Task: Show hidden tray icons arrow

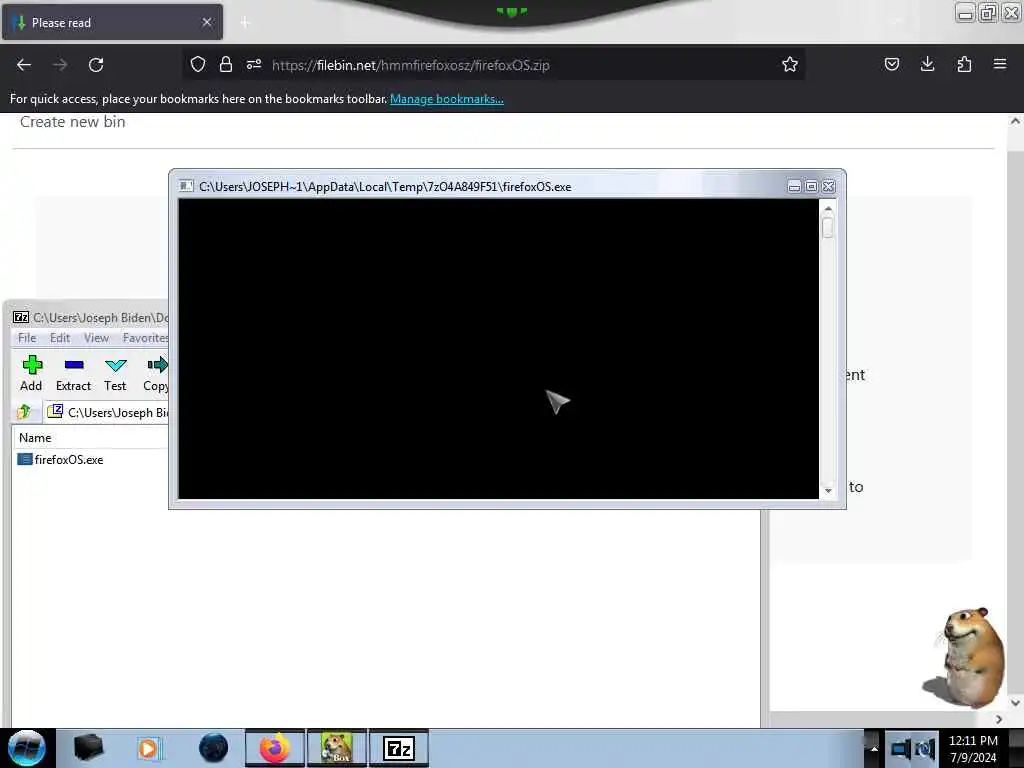Action: pos(874,748)
